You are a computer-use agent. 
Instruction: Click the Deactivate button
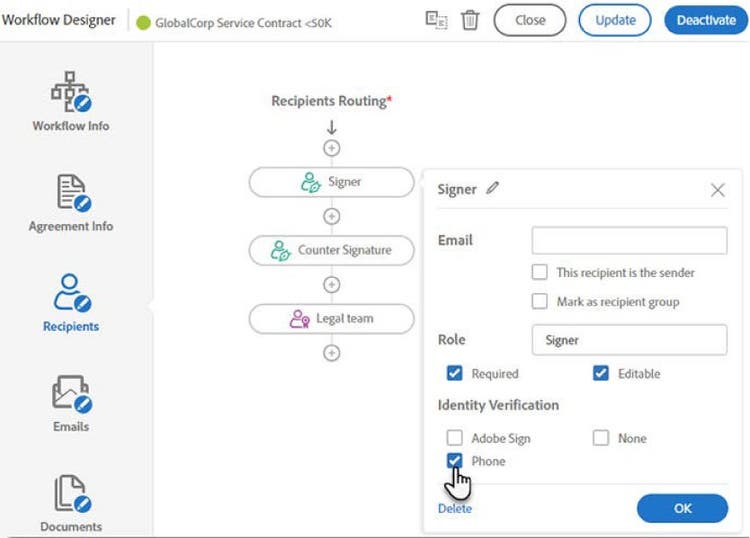705,20
